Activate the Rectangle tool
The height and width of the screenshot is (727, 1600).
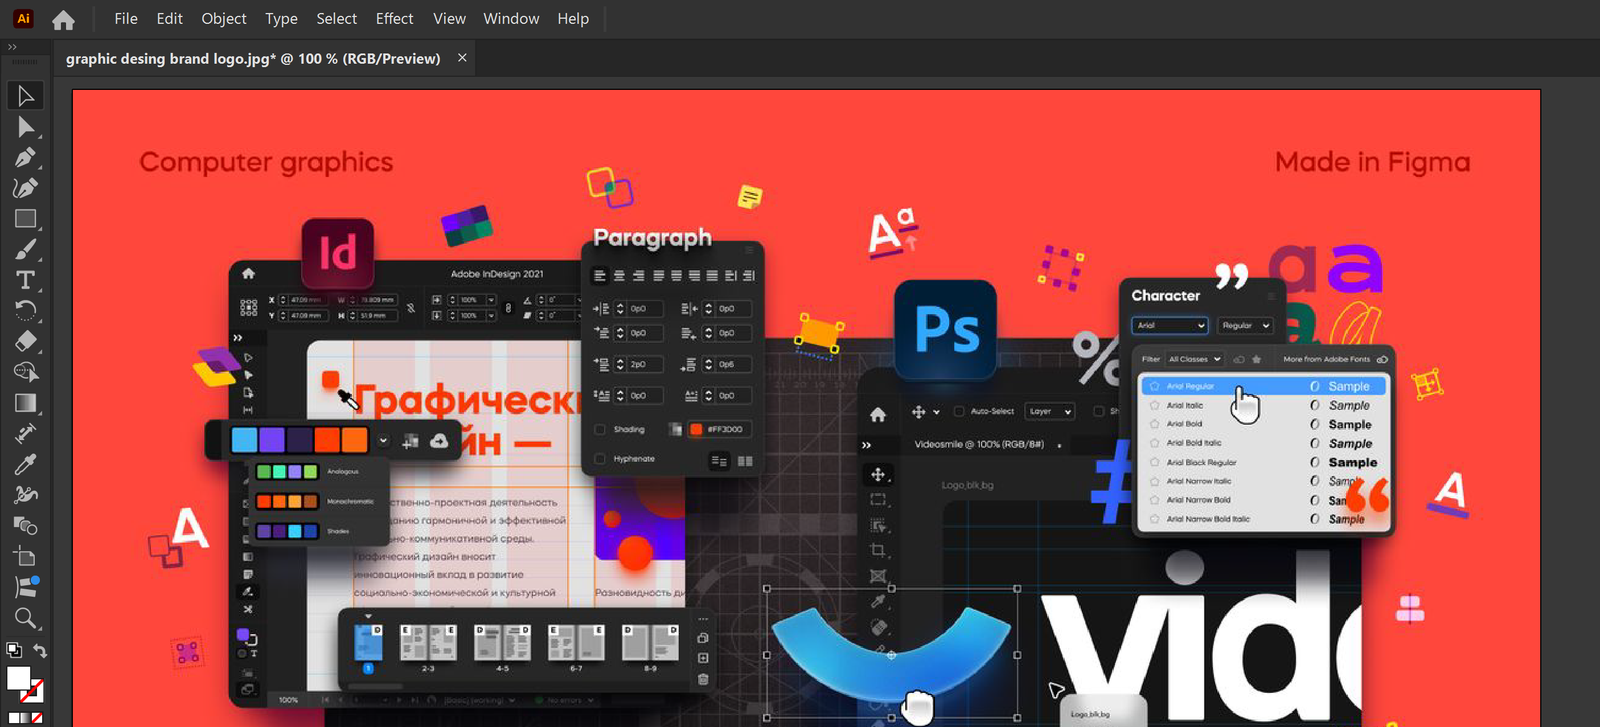(26, 219)
